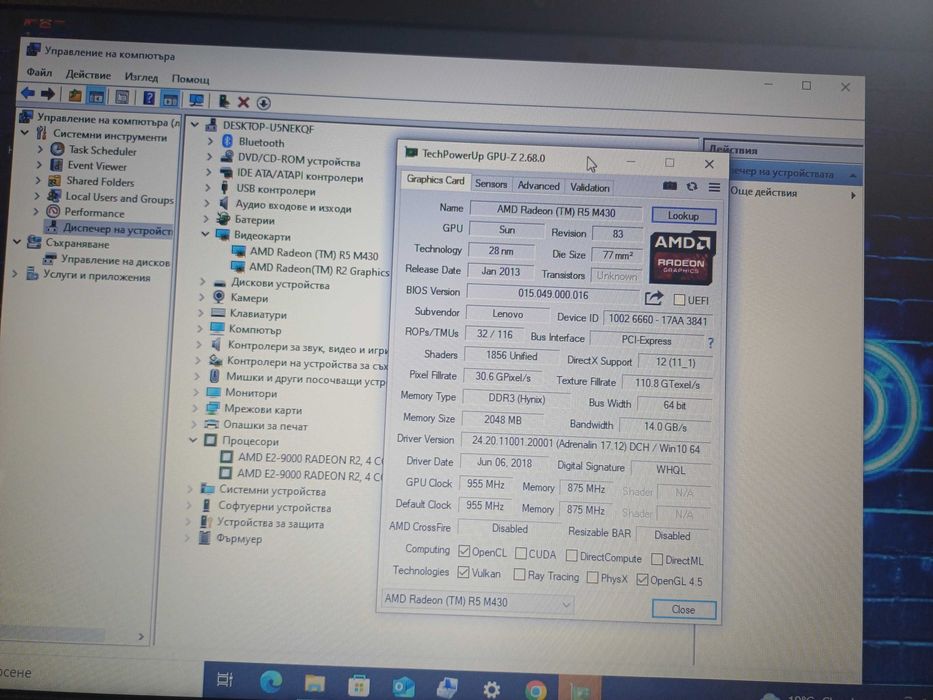The height and width of the screenshot is (700, 933).
Task: Click the red X Uninstall device icon
Action: tap(243, 102)
